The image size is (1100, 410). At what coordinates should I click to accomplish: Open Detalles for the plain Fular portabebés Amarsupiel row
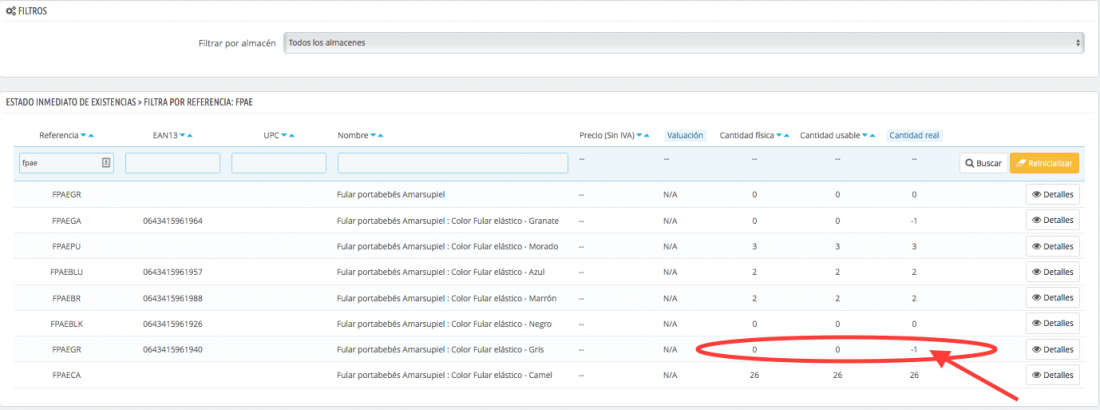pos(1052,194)
